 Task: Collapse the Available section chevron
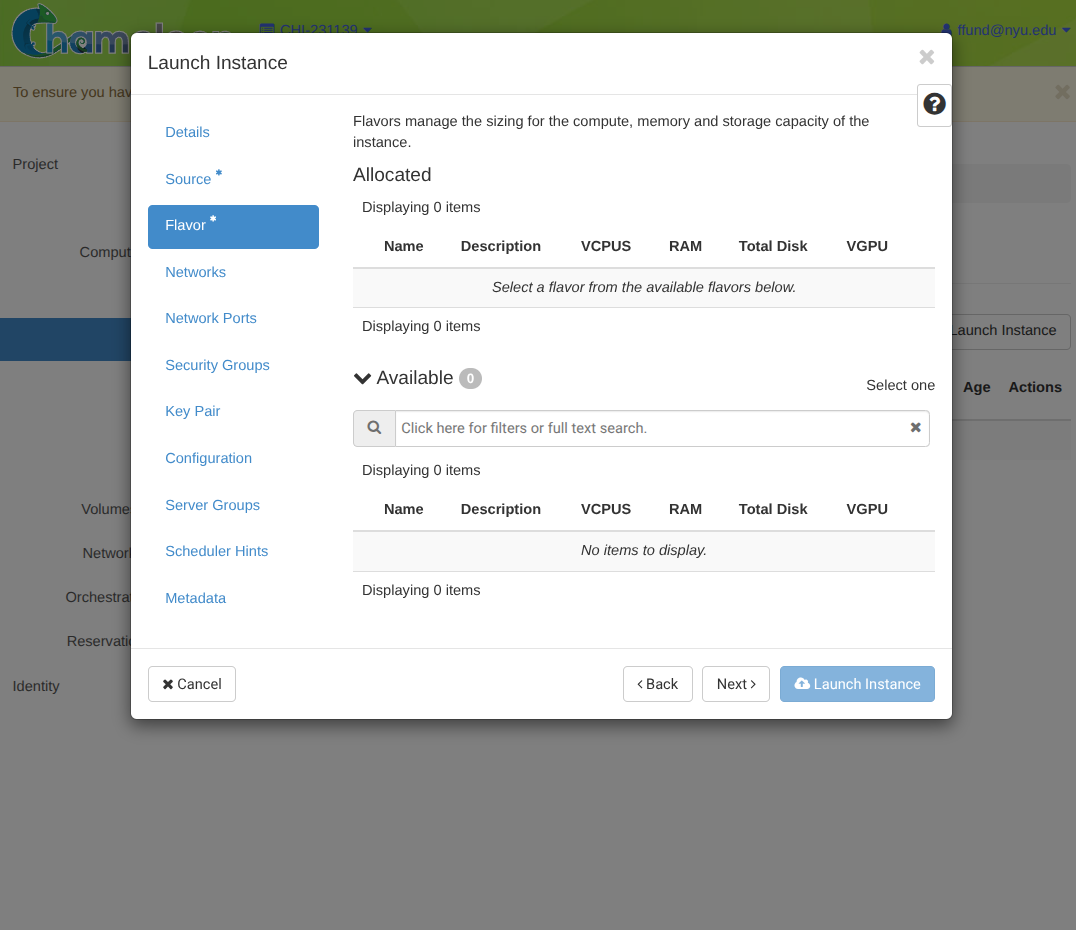(362, 378)
